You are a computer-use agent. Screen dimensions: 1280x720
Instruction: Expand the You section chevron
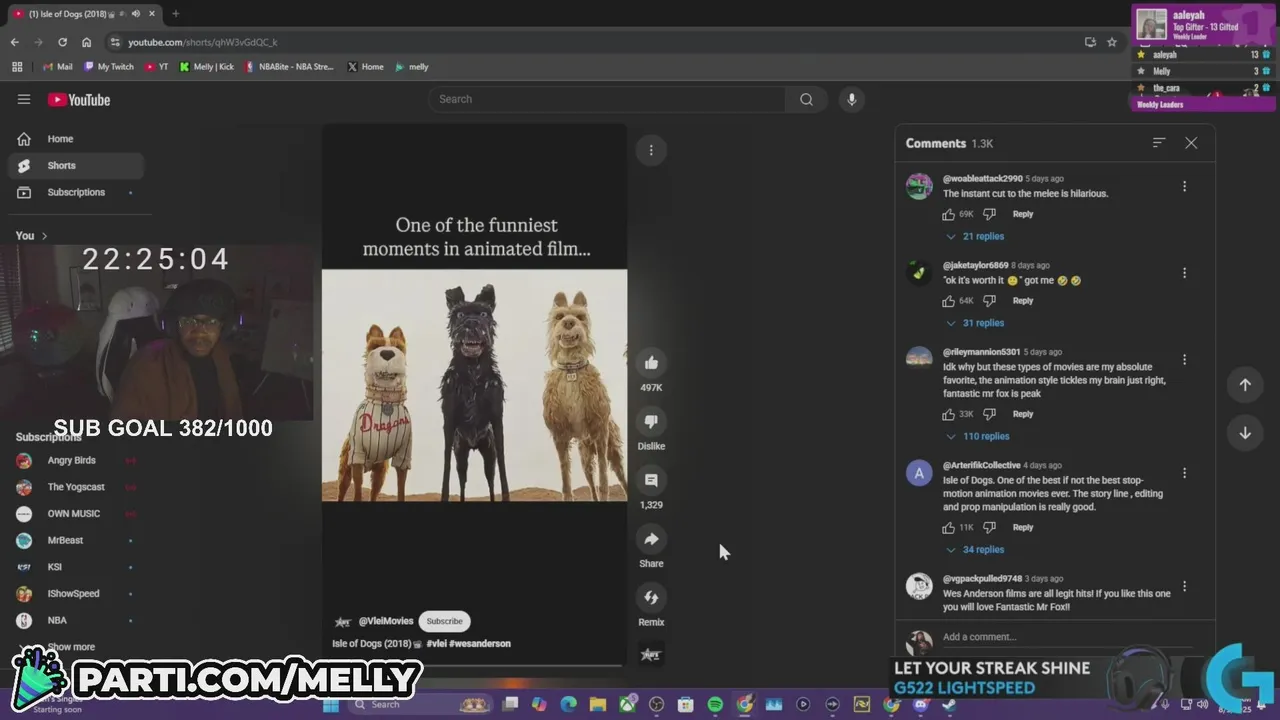click(43, 236)
